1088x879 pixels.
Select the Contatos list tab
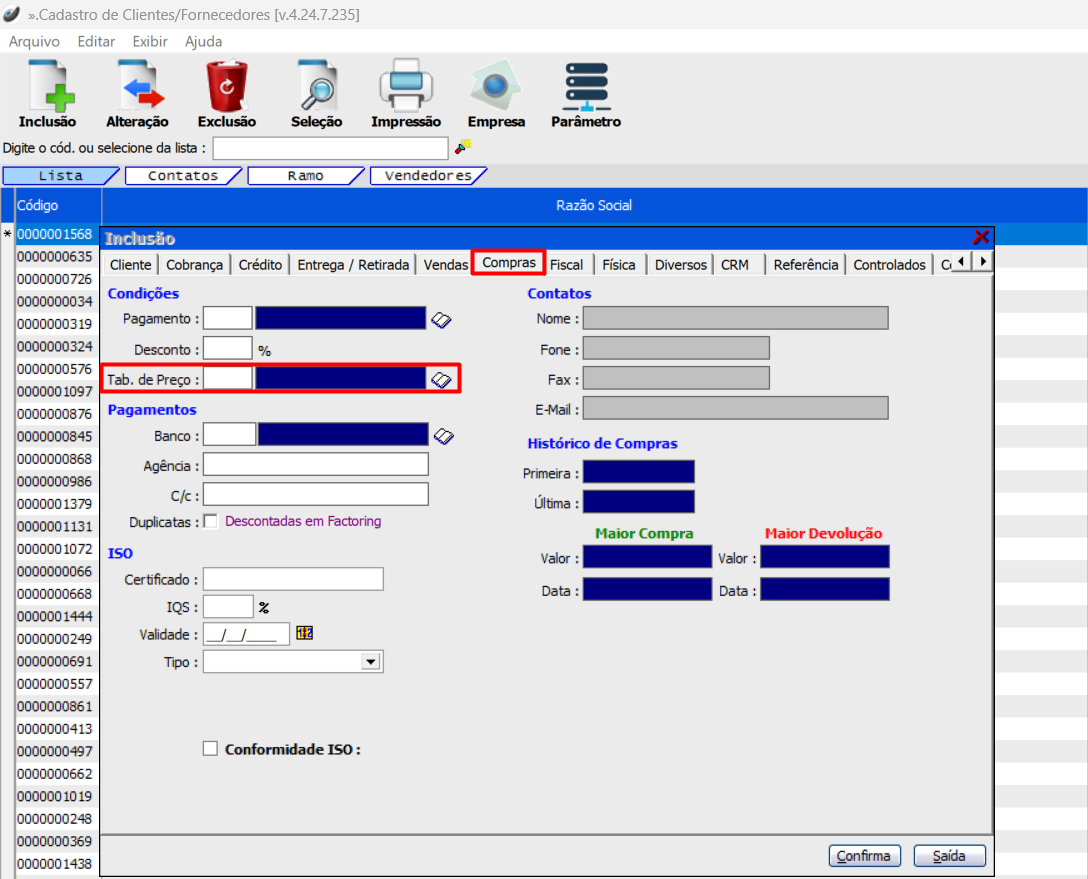click(x=183, y=176)
